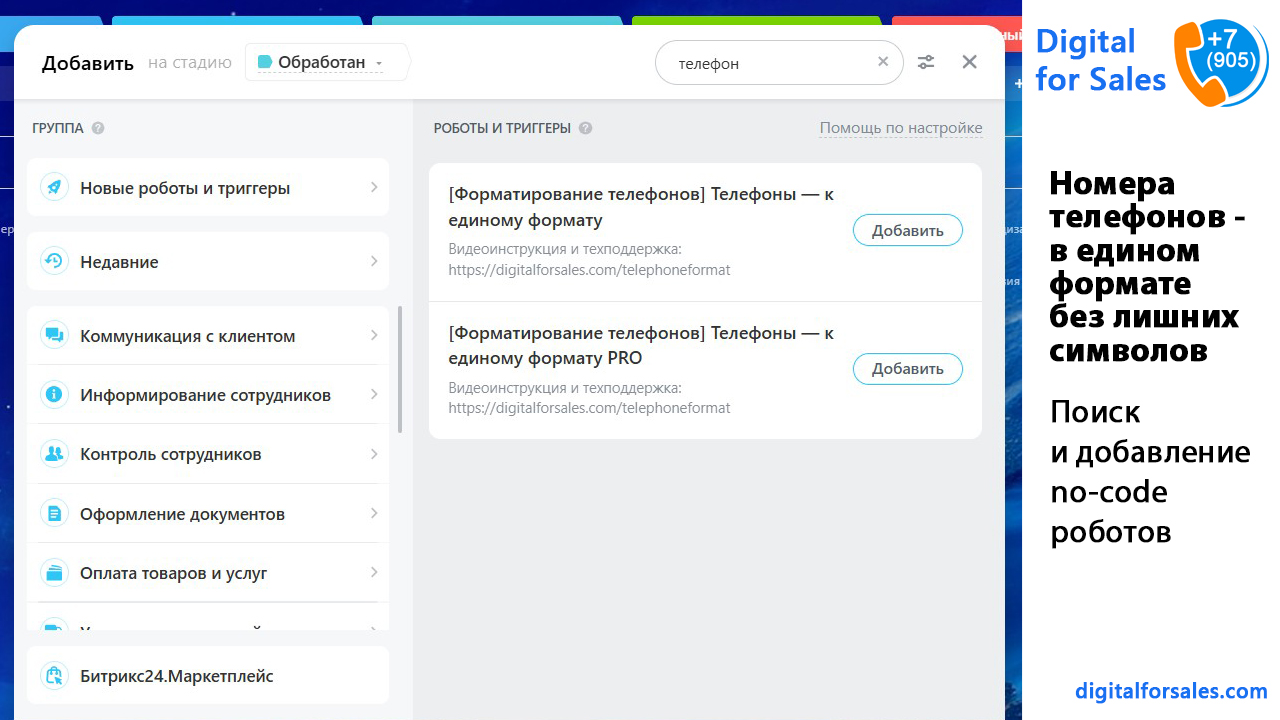Image resolution: width=1280 pixels, height=720 pixels.
Task: Click the clock icon beside Недавние
Action: click(x=53, y=261)
